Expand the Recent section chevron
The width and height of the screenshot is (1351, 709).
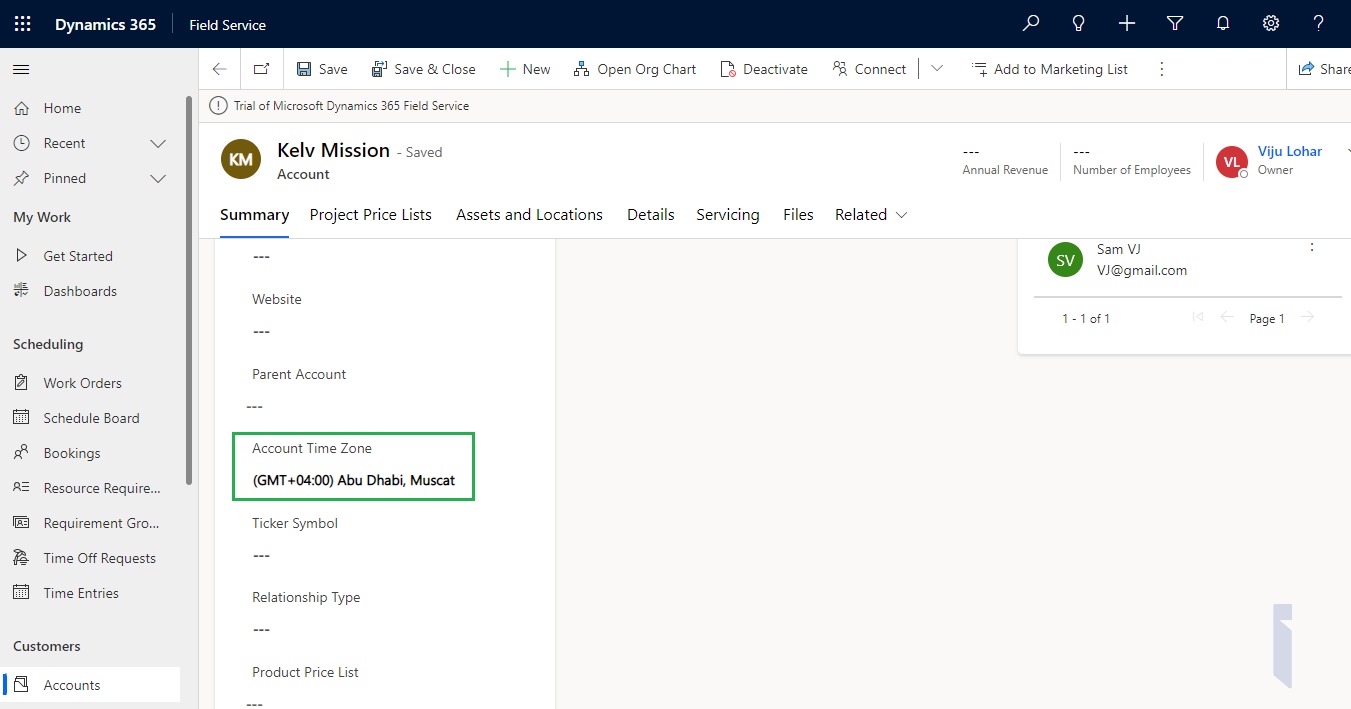158,143
